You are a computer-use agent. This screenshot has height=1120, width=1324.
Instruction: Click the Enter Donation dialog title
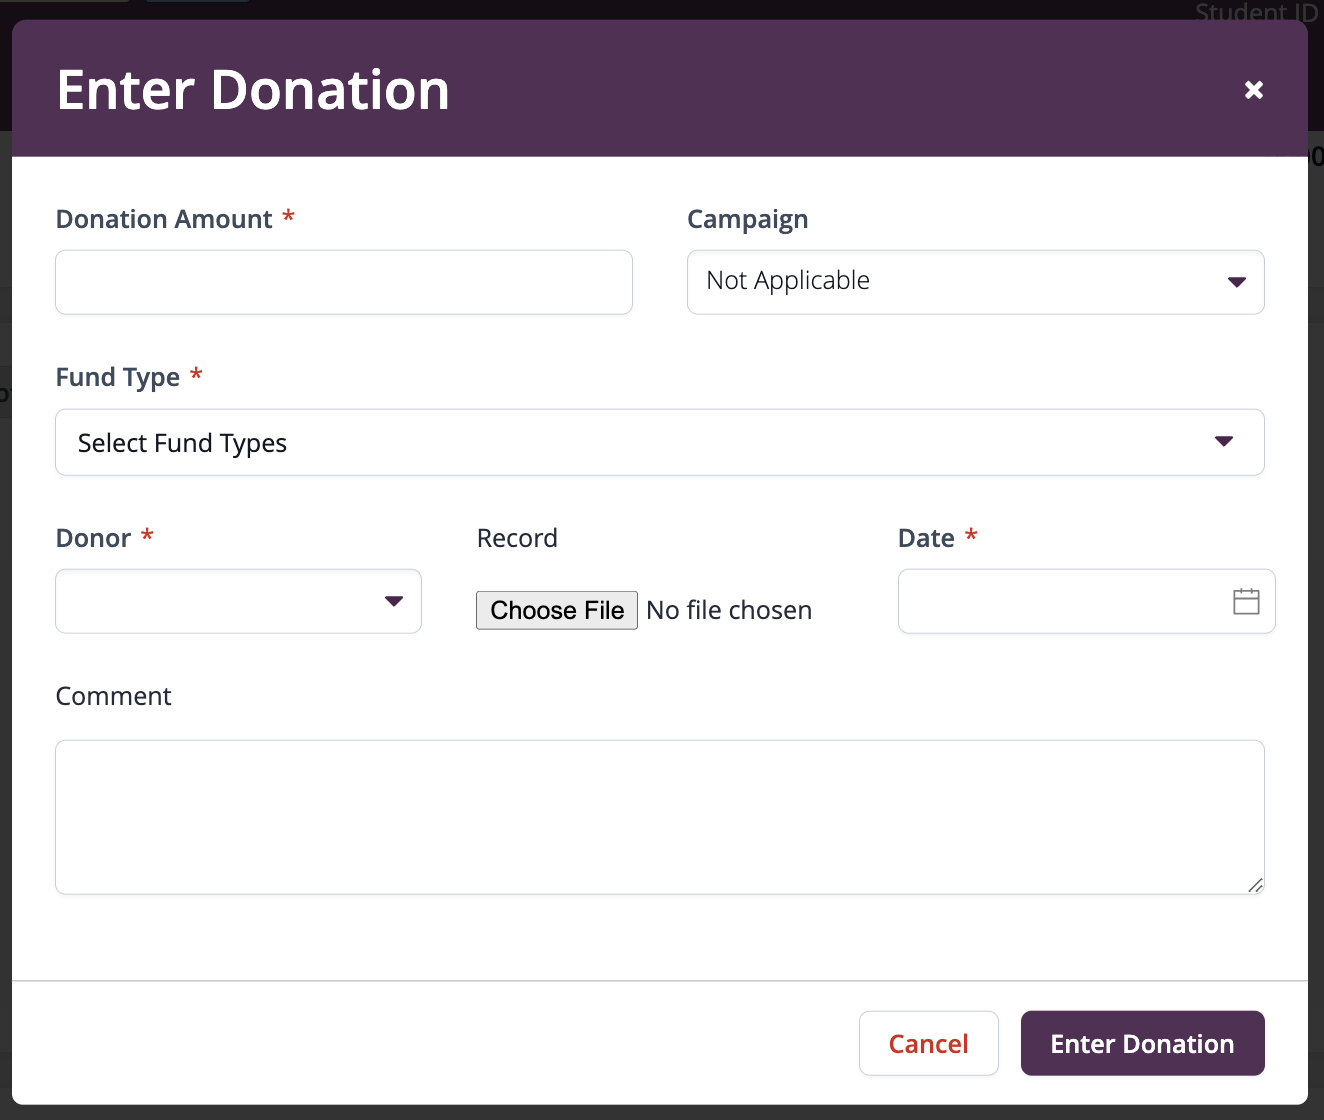pos(253,90)
